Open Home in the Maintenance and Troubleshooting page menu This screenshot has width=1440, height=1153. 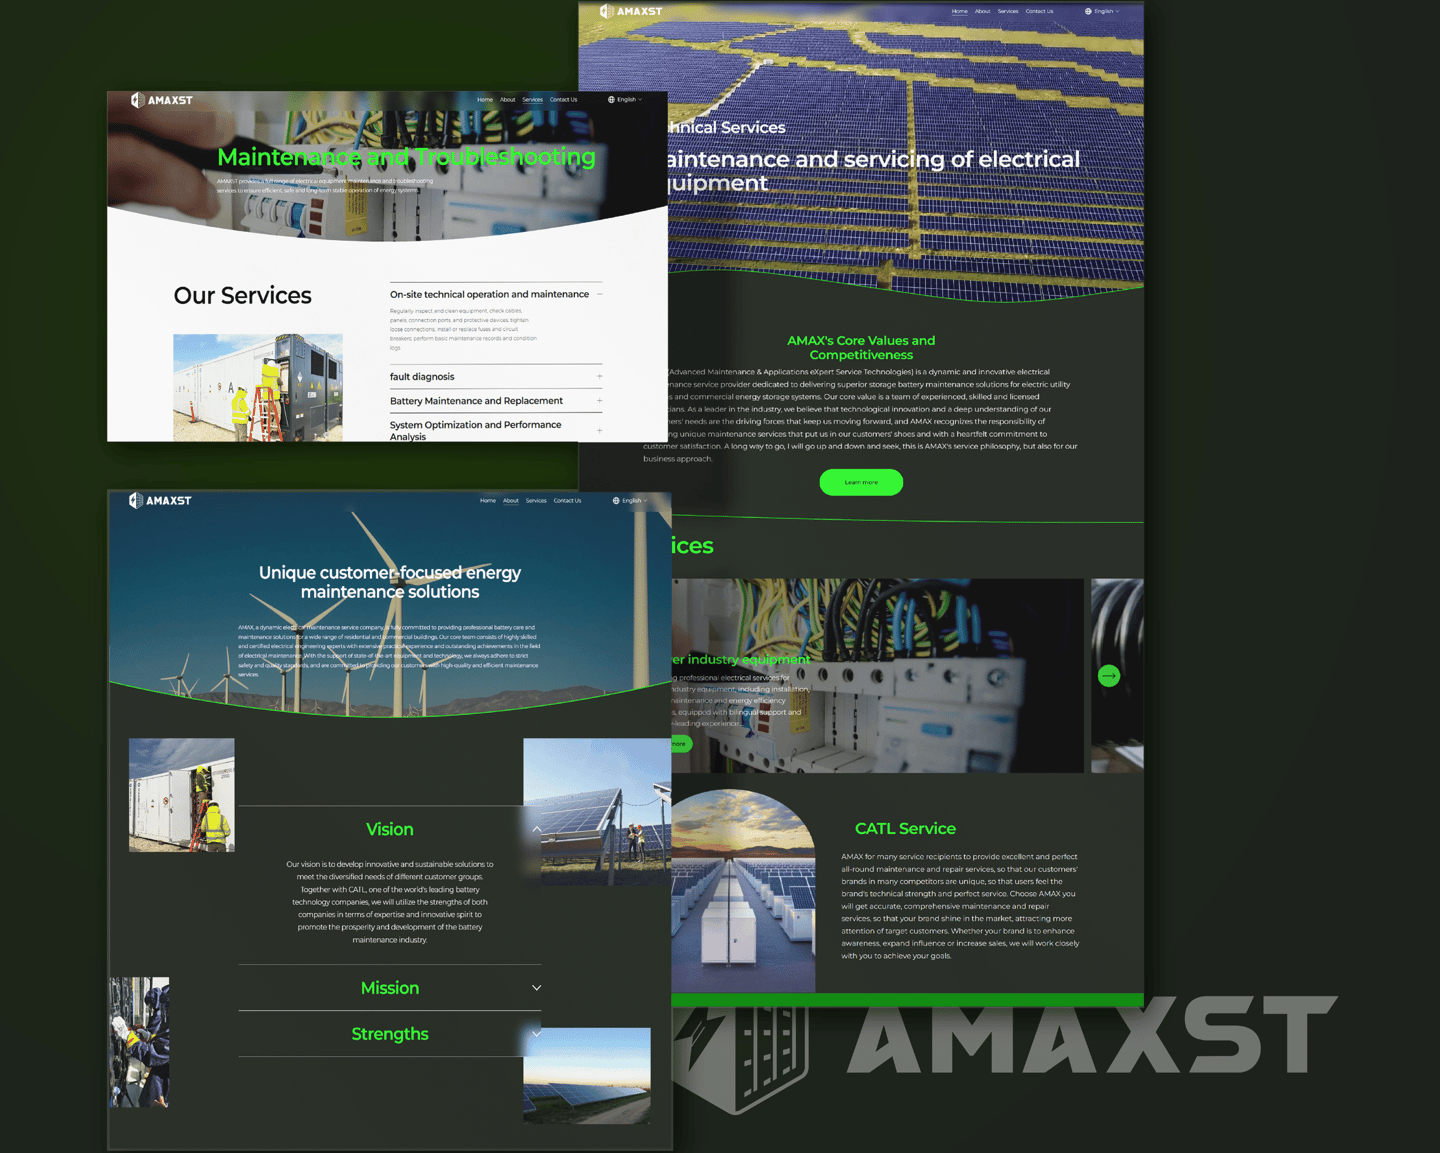[x=485, y=100]
